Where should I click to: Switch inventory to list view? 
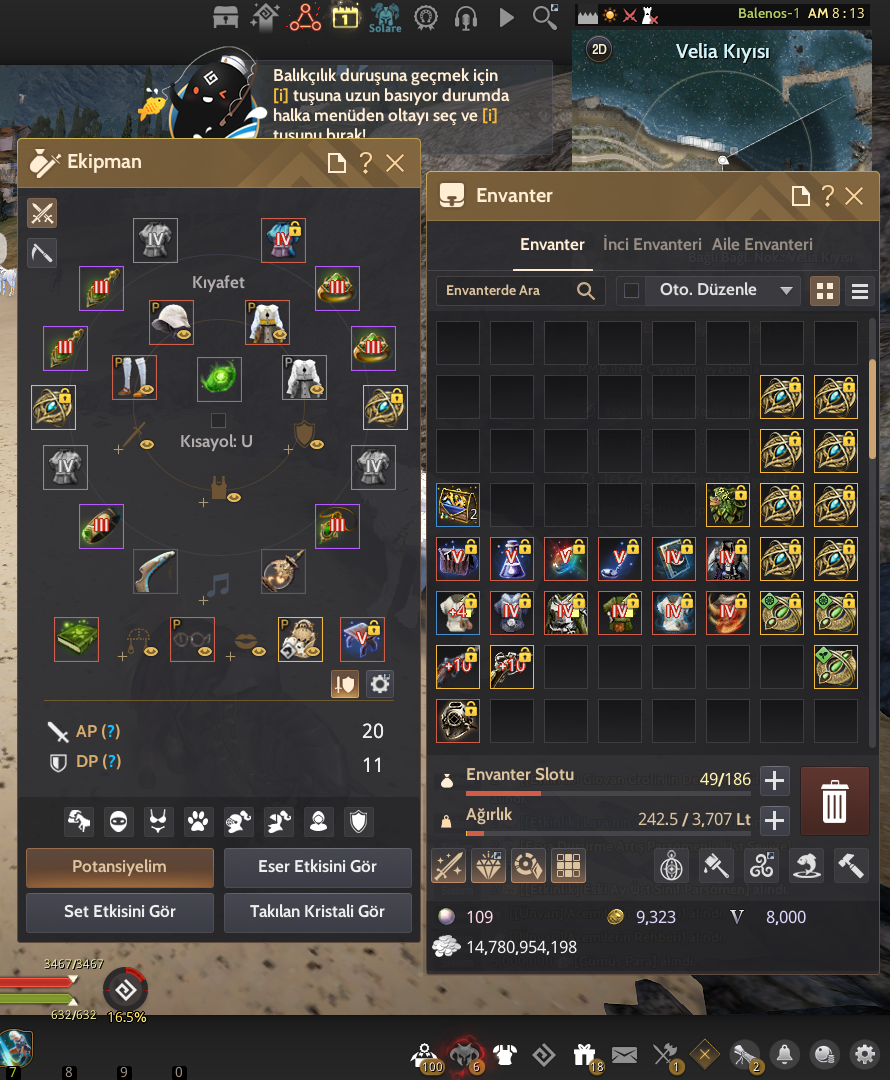tap(860, 291)
